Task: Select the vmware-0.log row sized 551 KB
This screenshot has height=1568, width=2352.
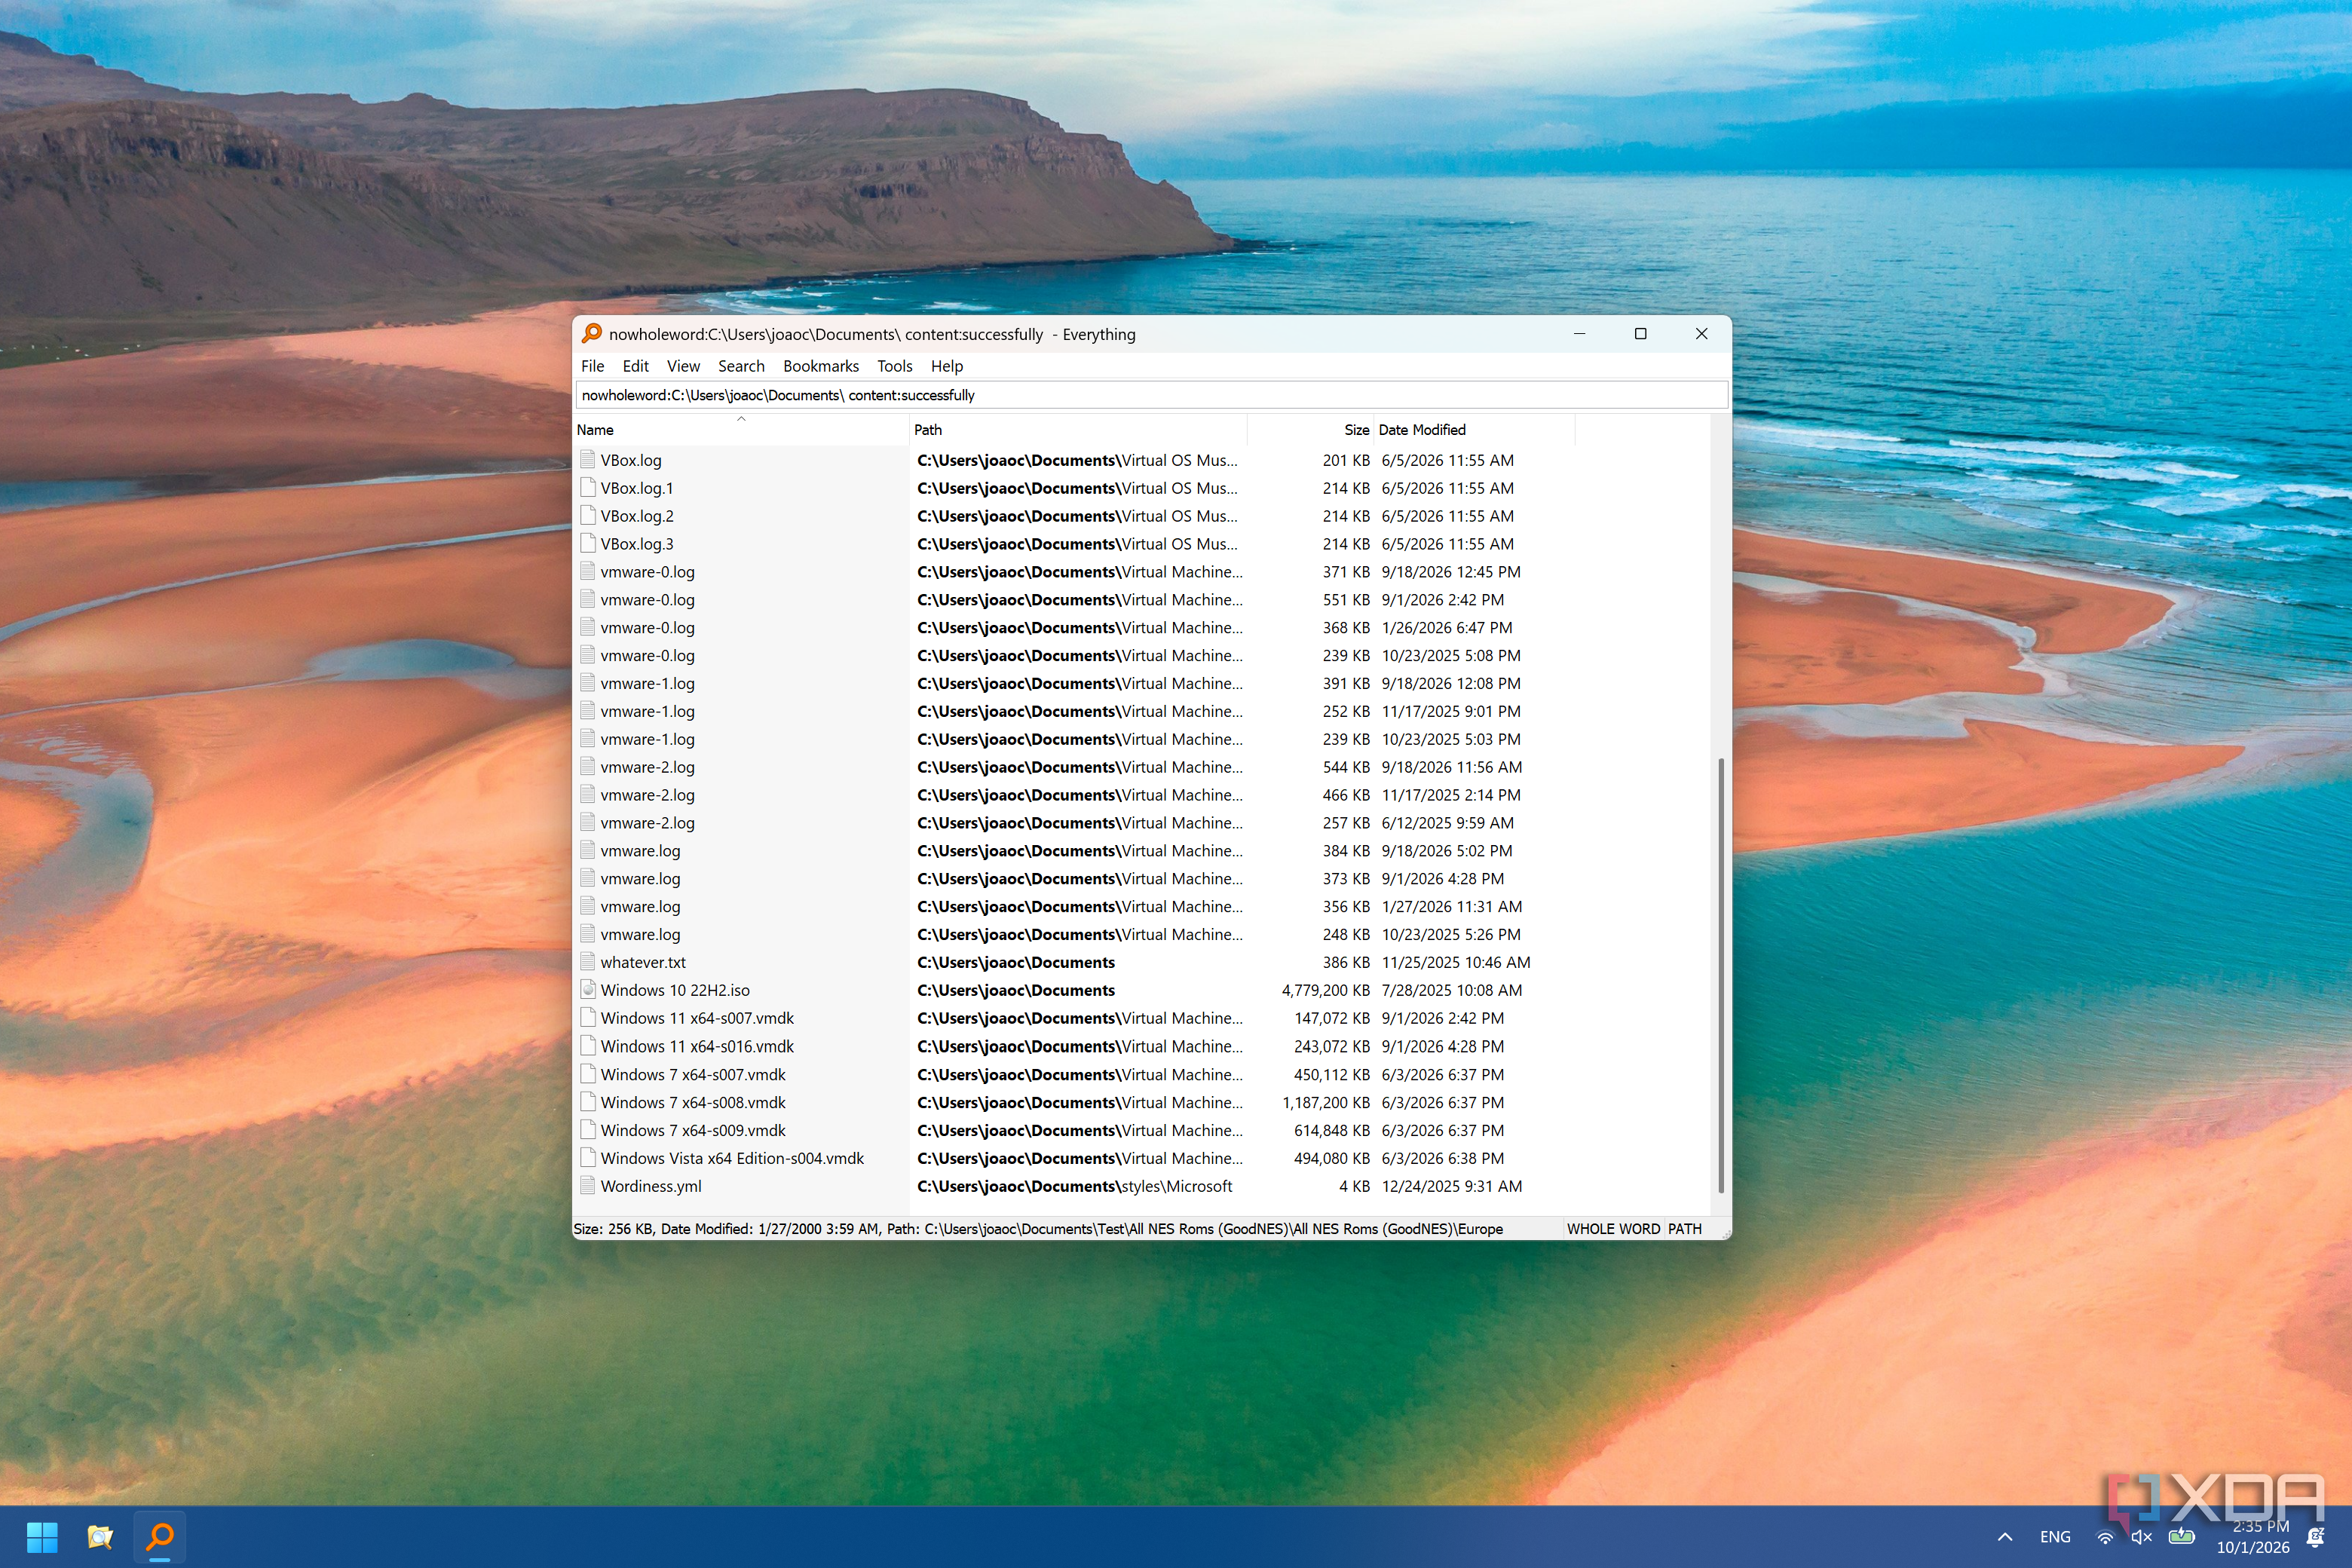Action: tap(1142, 600)
